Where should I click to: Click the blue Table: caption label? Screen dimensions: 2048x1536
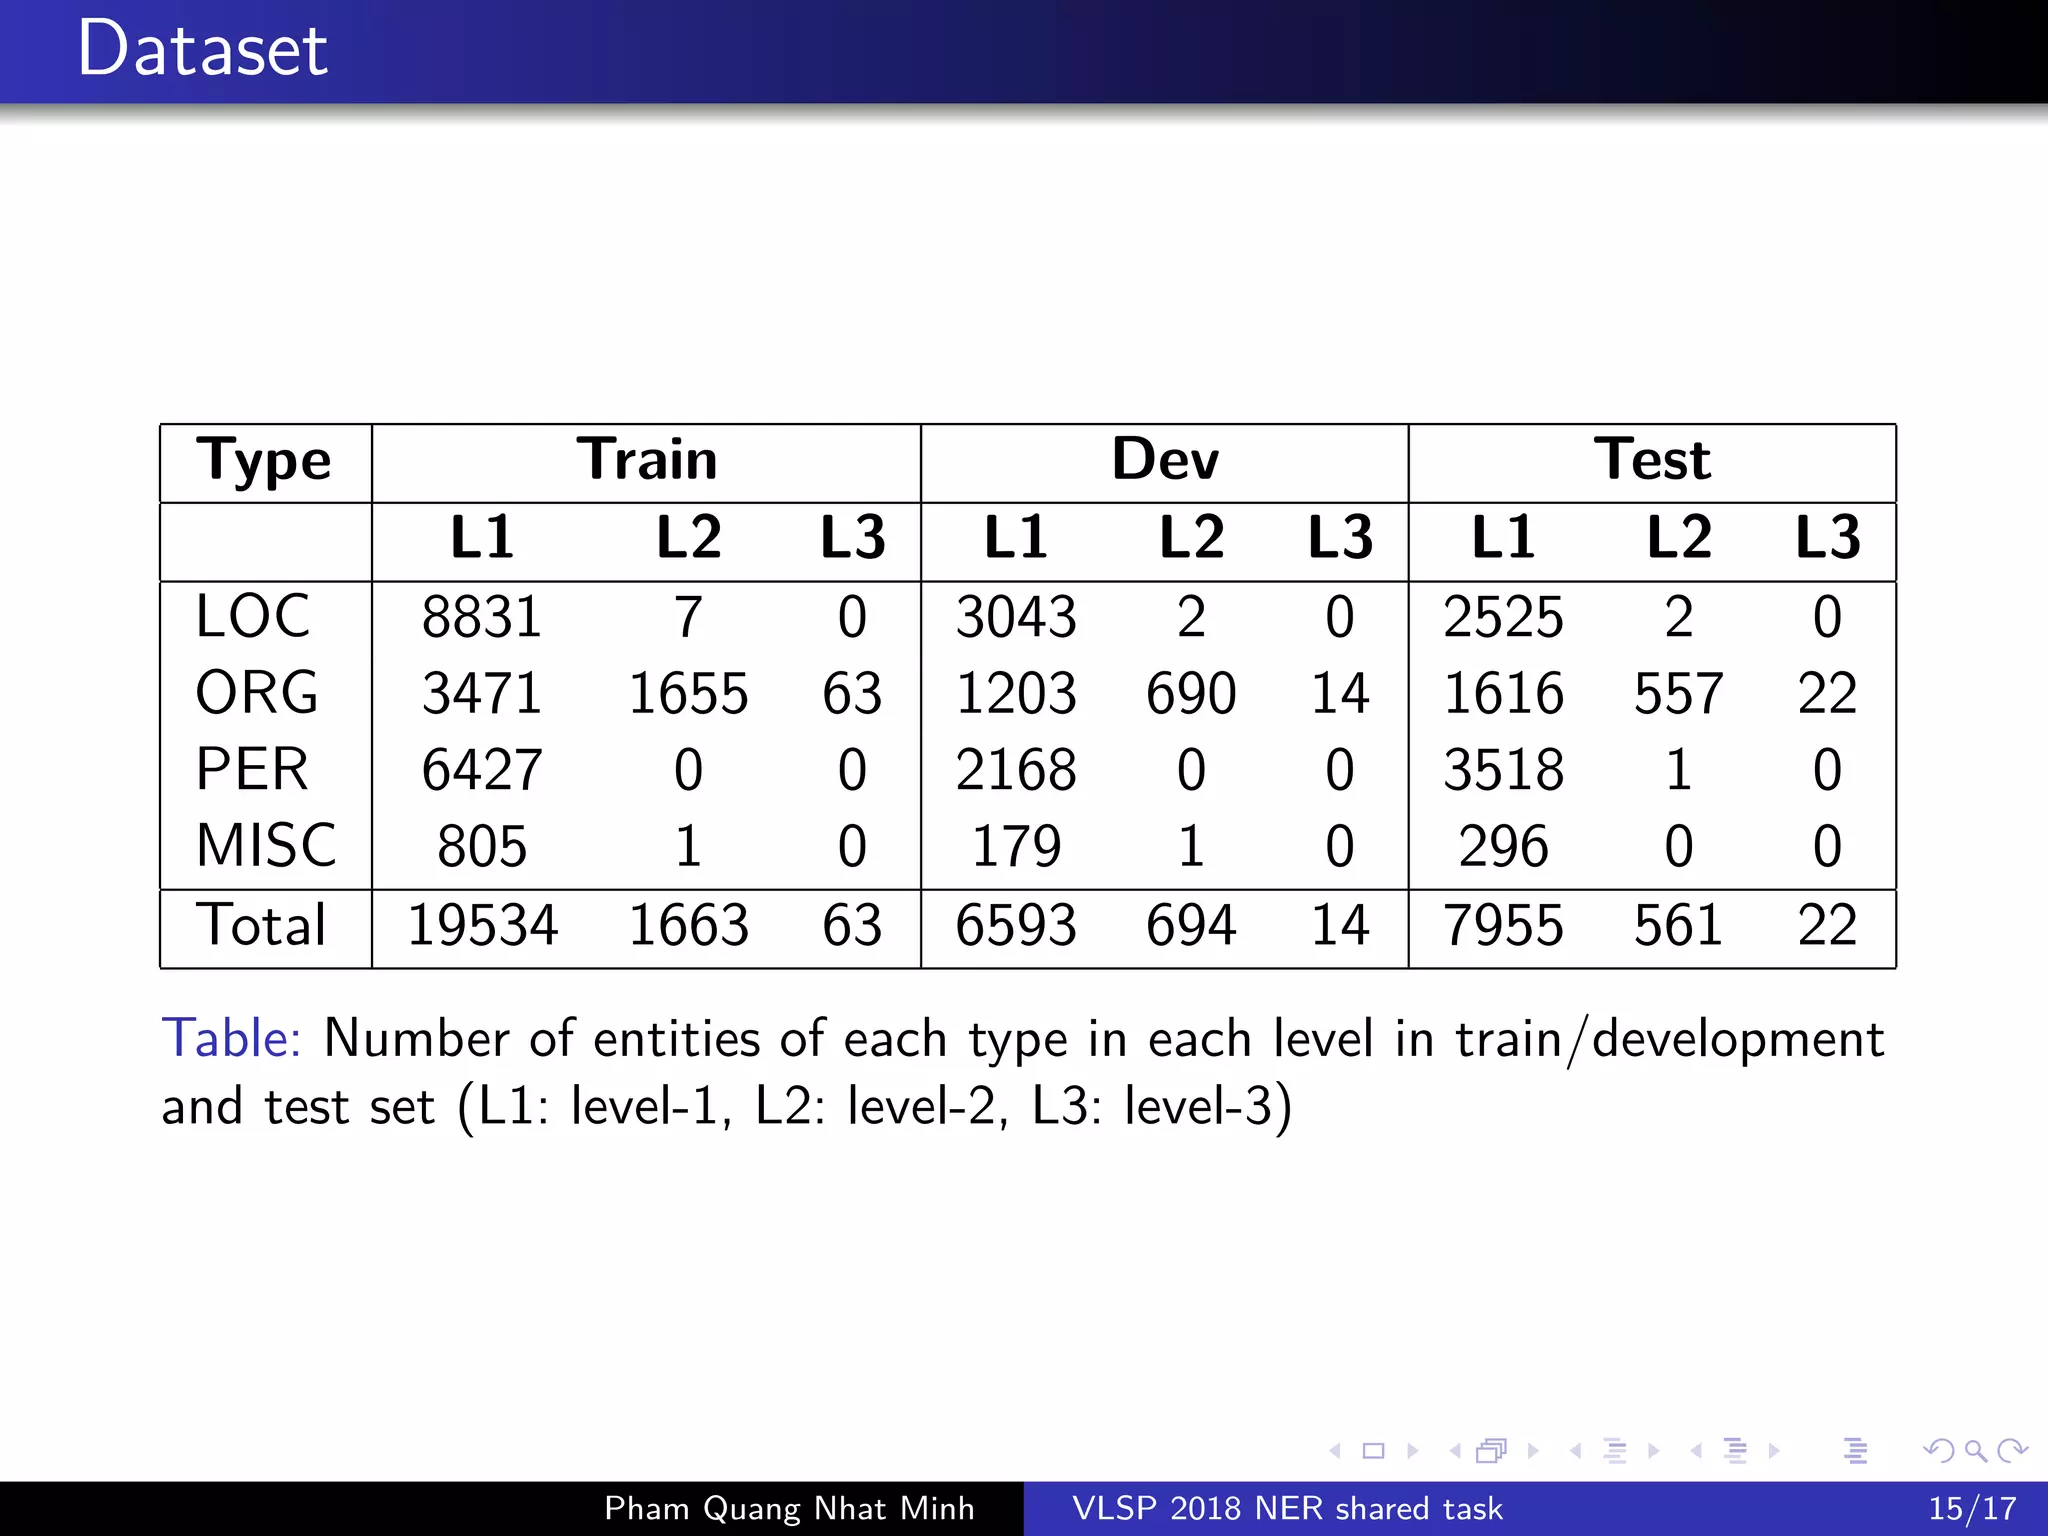click(x=232, y=1038)
